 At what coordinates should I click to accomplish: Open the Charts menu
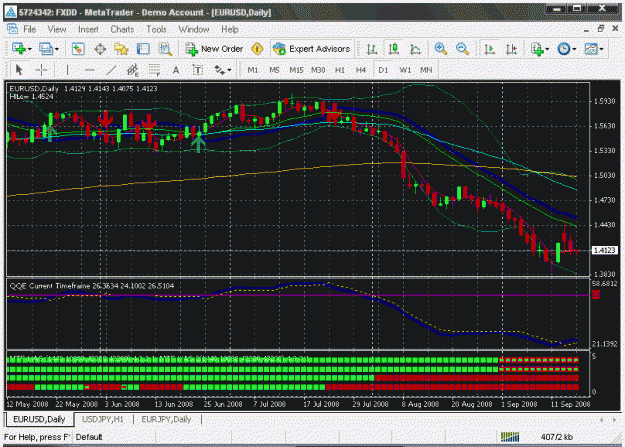[122, 30]
